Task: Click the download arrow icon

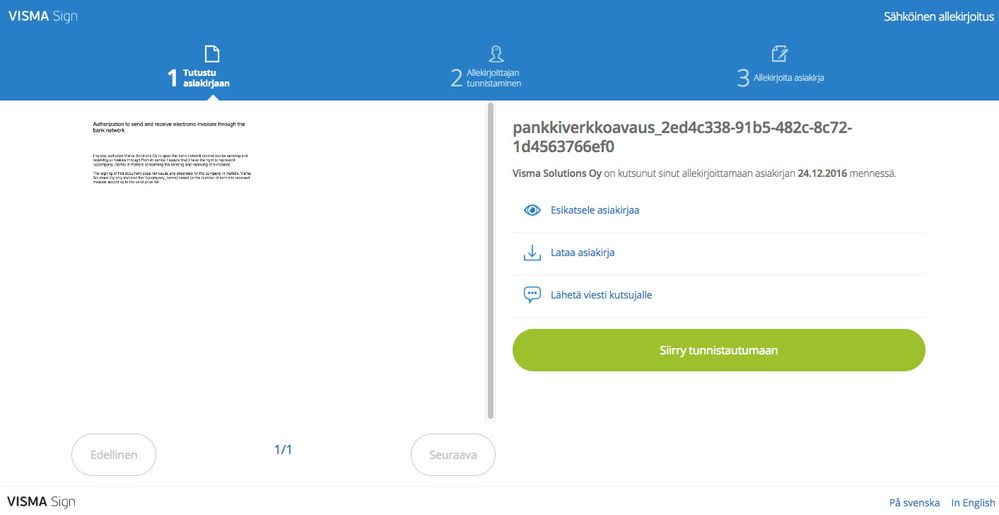Action: point(532,253)
